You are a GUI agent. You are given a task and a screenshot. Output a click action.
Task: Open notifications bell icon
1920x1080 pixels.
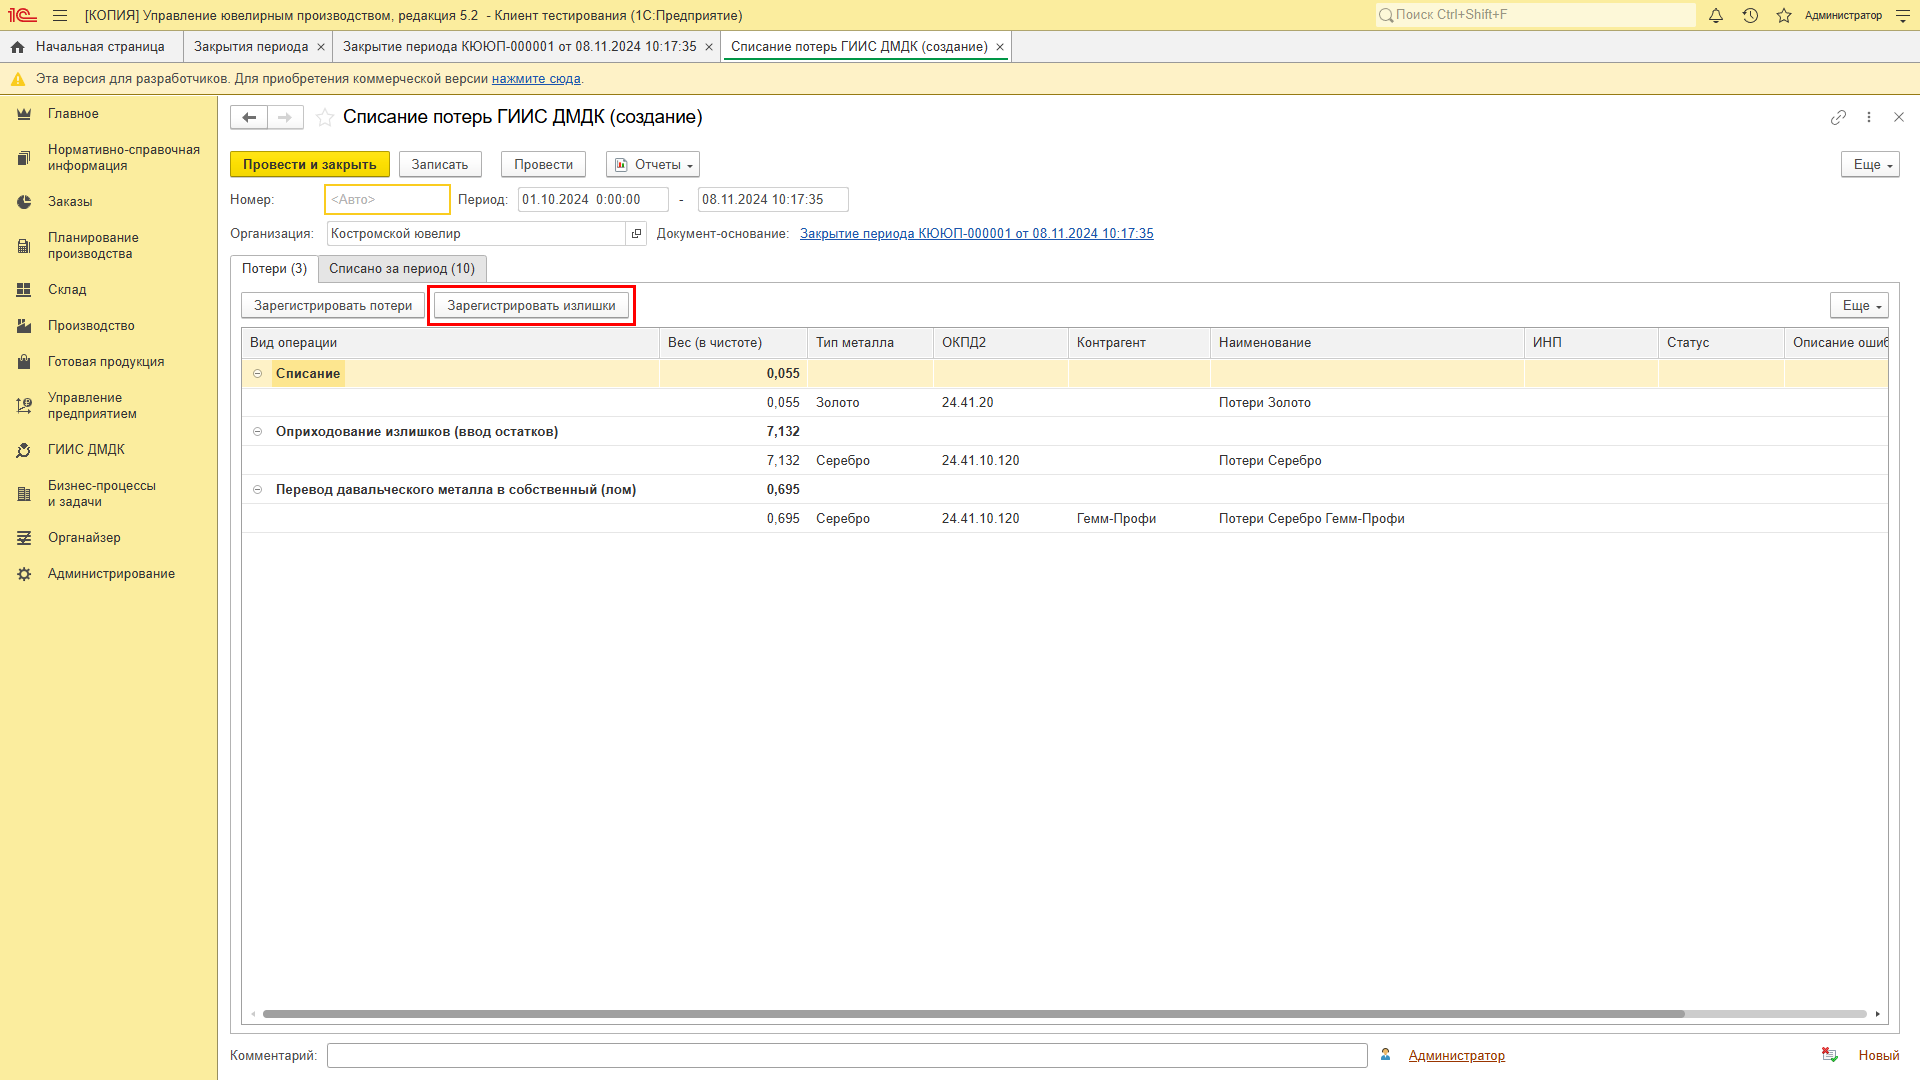click(x=1716, y=15)
